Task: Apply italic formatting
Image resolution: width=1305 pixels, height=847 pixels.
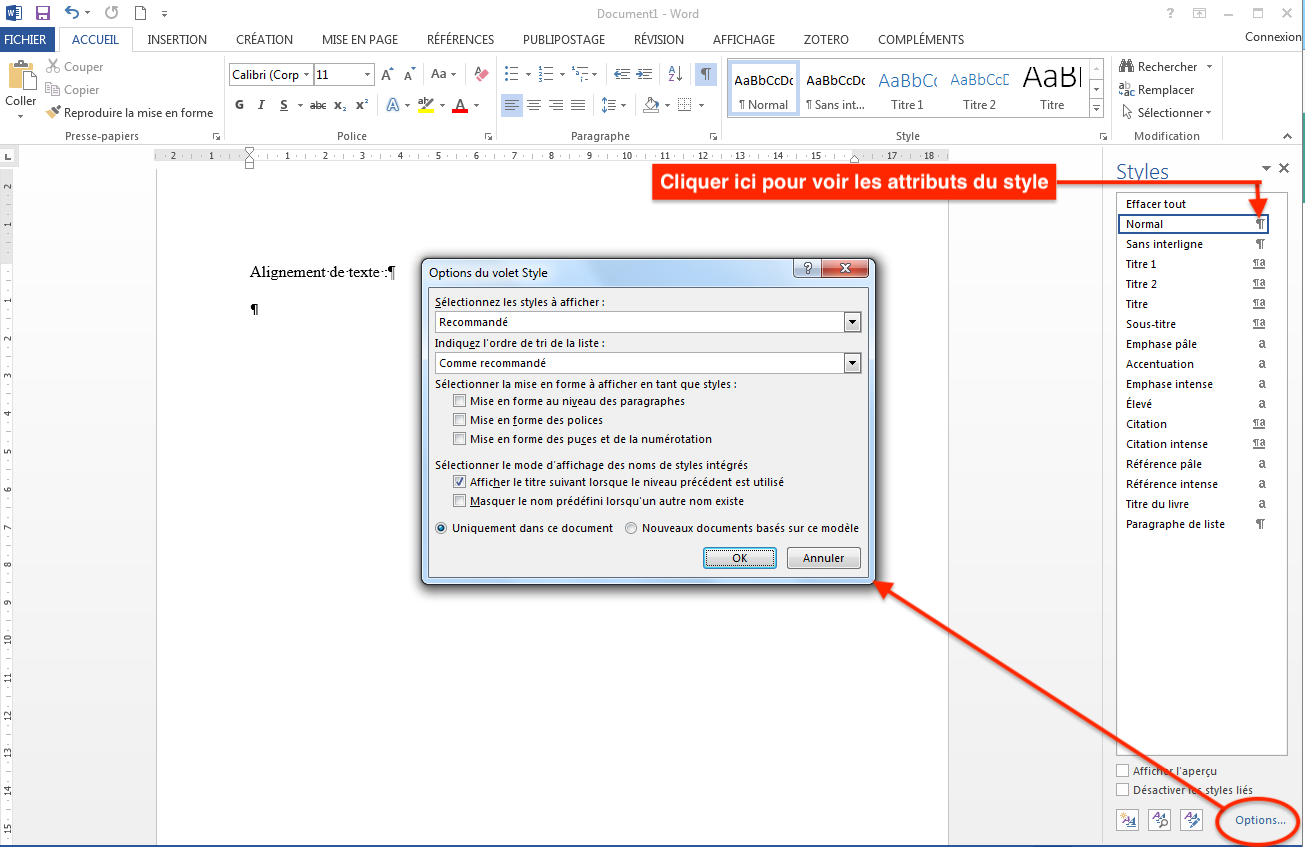Action: pos(262,105)
